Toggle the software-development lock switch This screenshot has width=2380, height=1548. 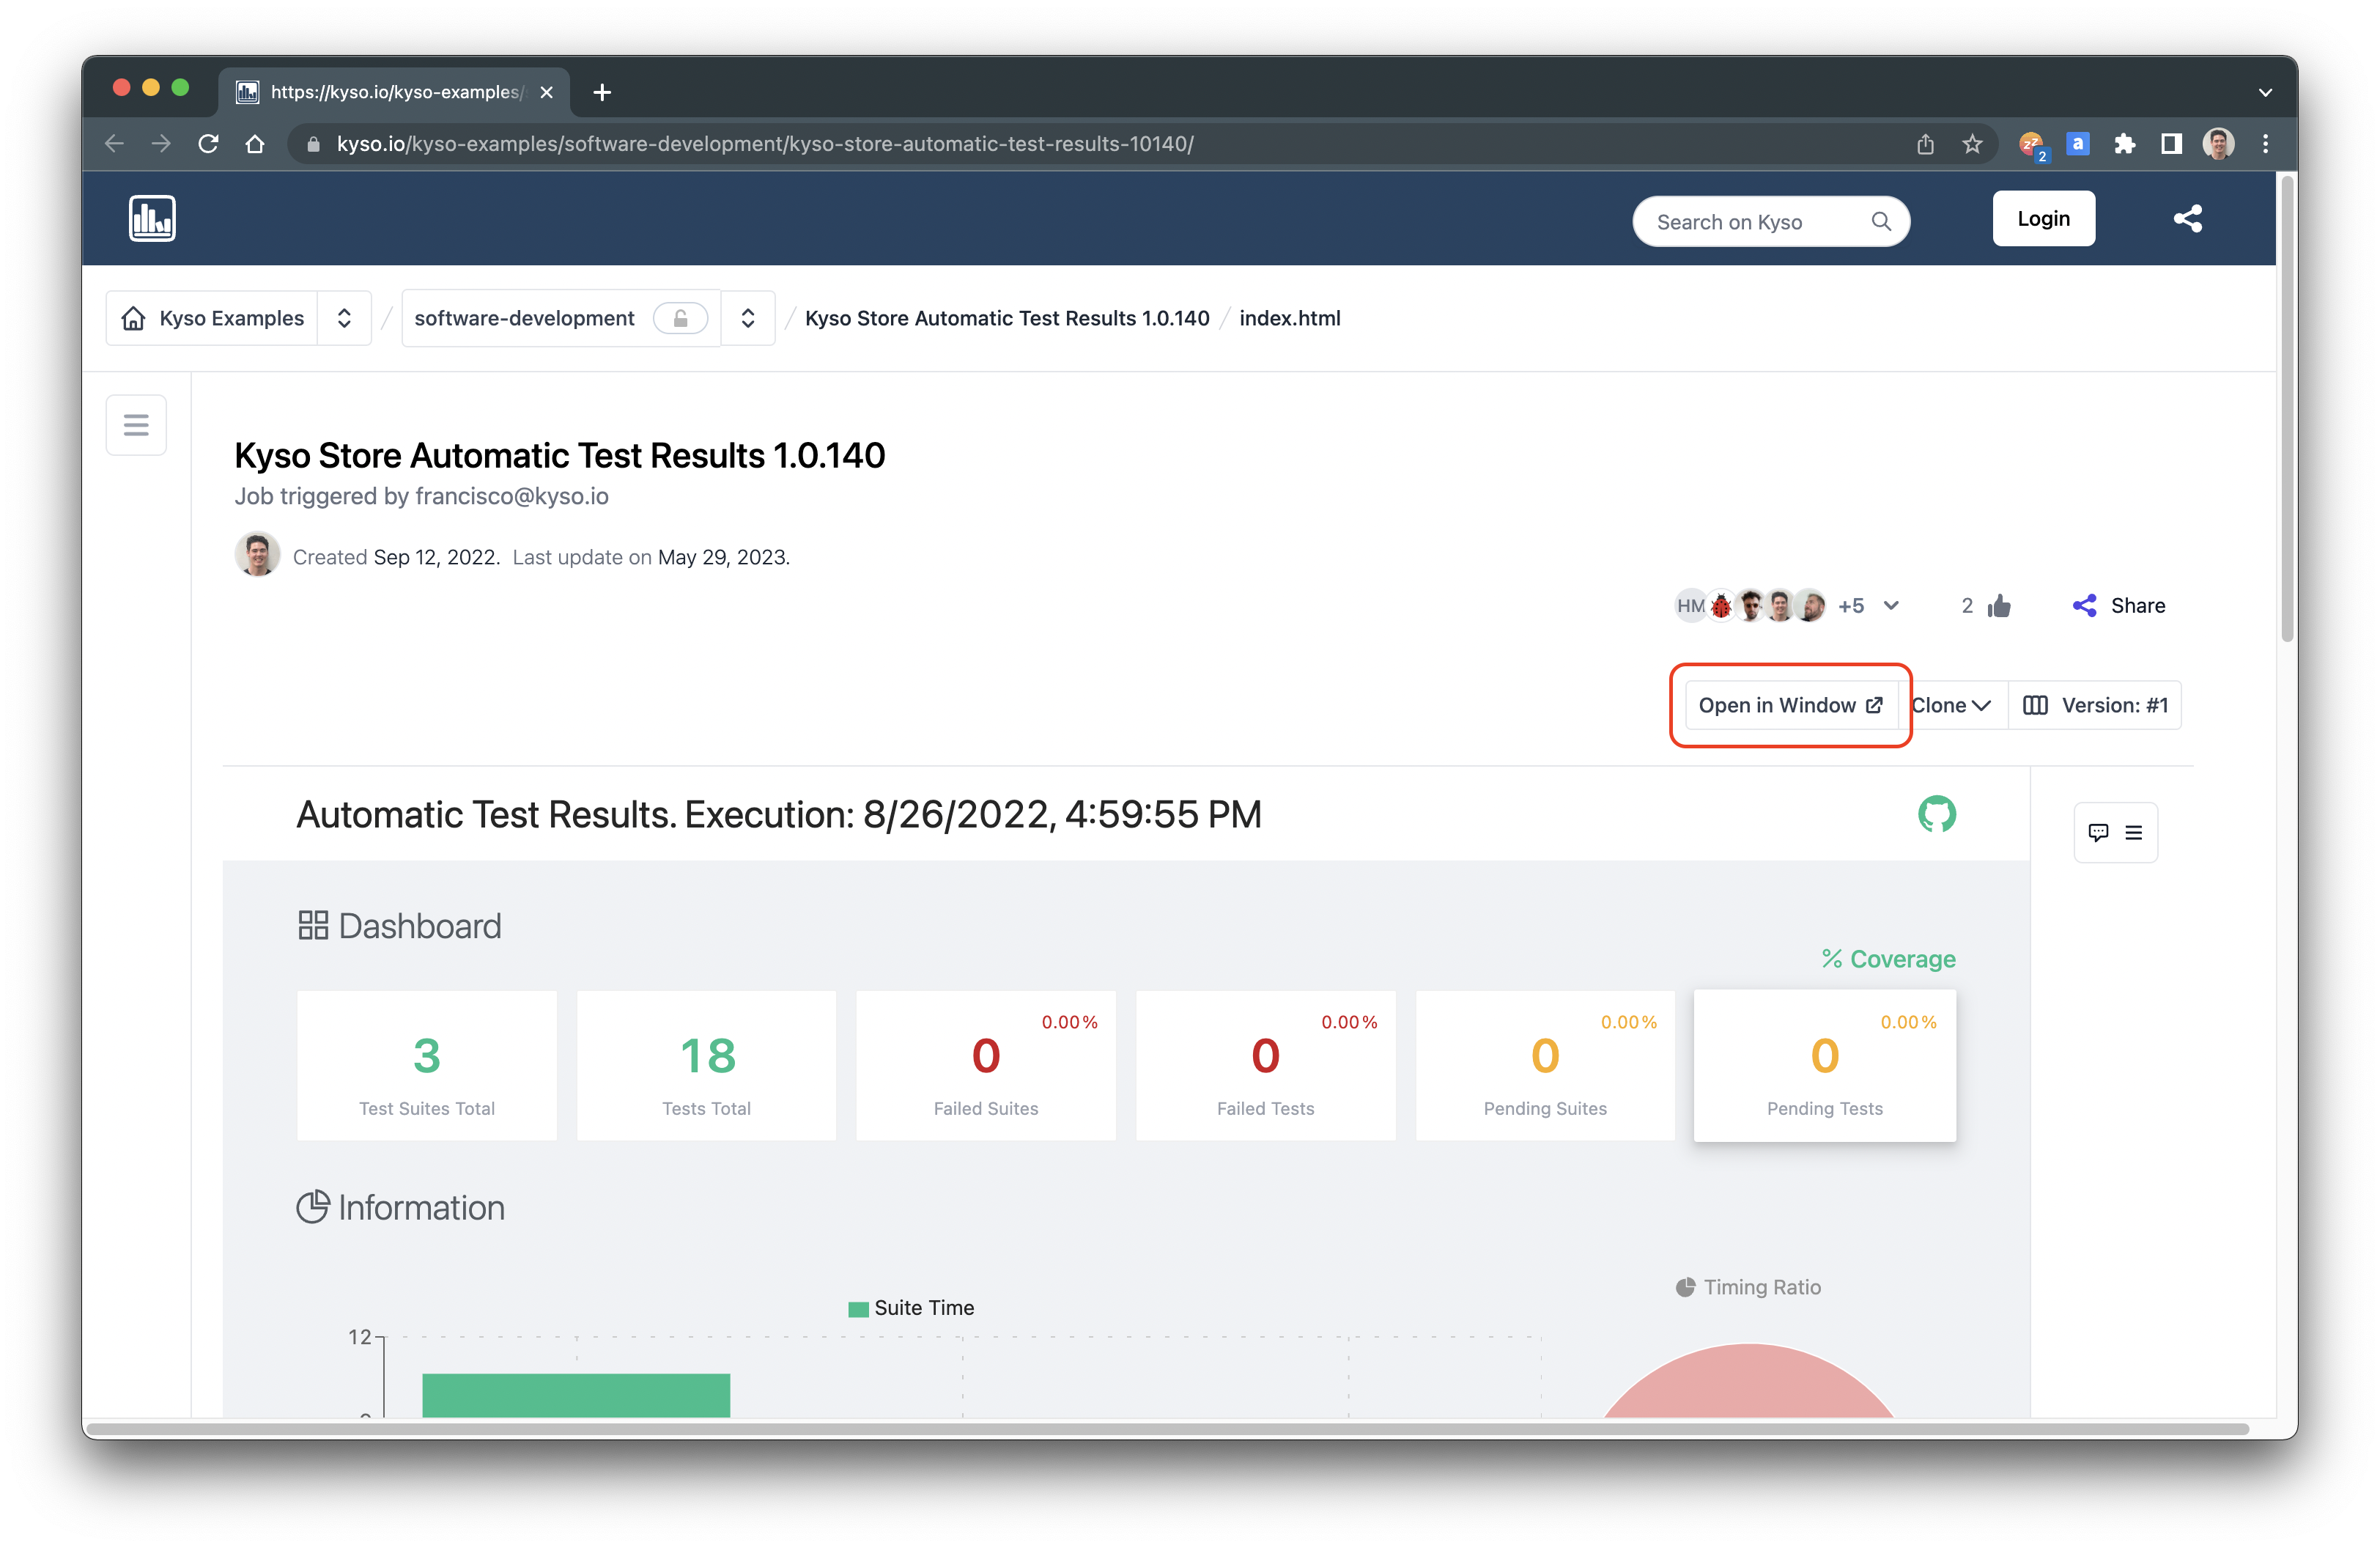click(x=680, y=318)
